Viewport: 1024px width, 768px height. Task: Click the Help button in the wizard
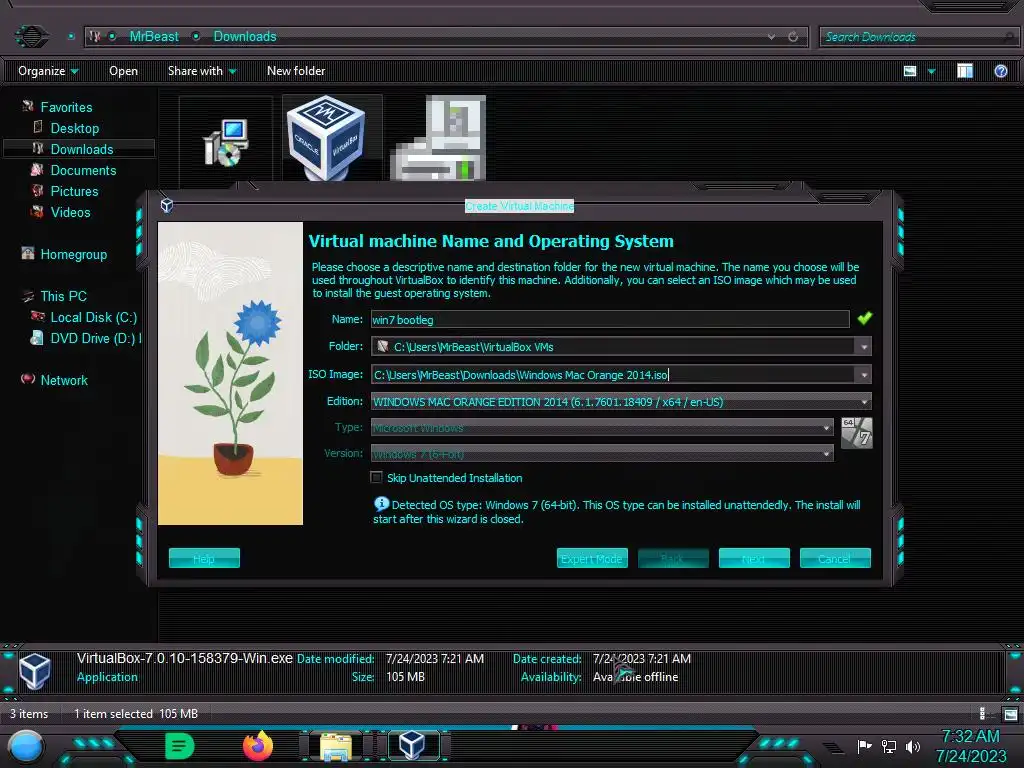coord(204,558)
